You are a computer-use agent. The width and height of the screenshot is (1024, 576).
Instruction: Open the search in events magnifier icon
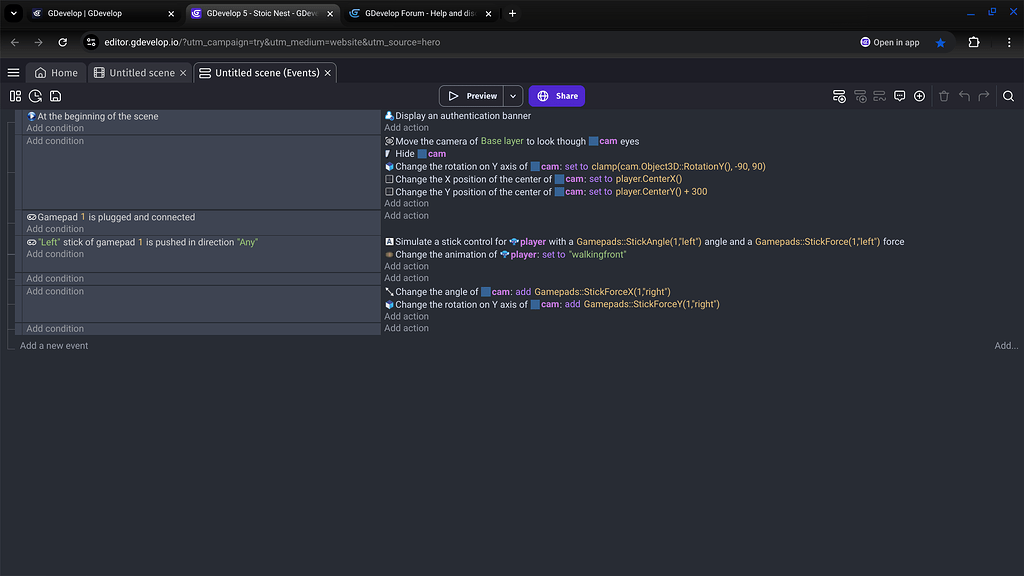tap(1008, 96)
